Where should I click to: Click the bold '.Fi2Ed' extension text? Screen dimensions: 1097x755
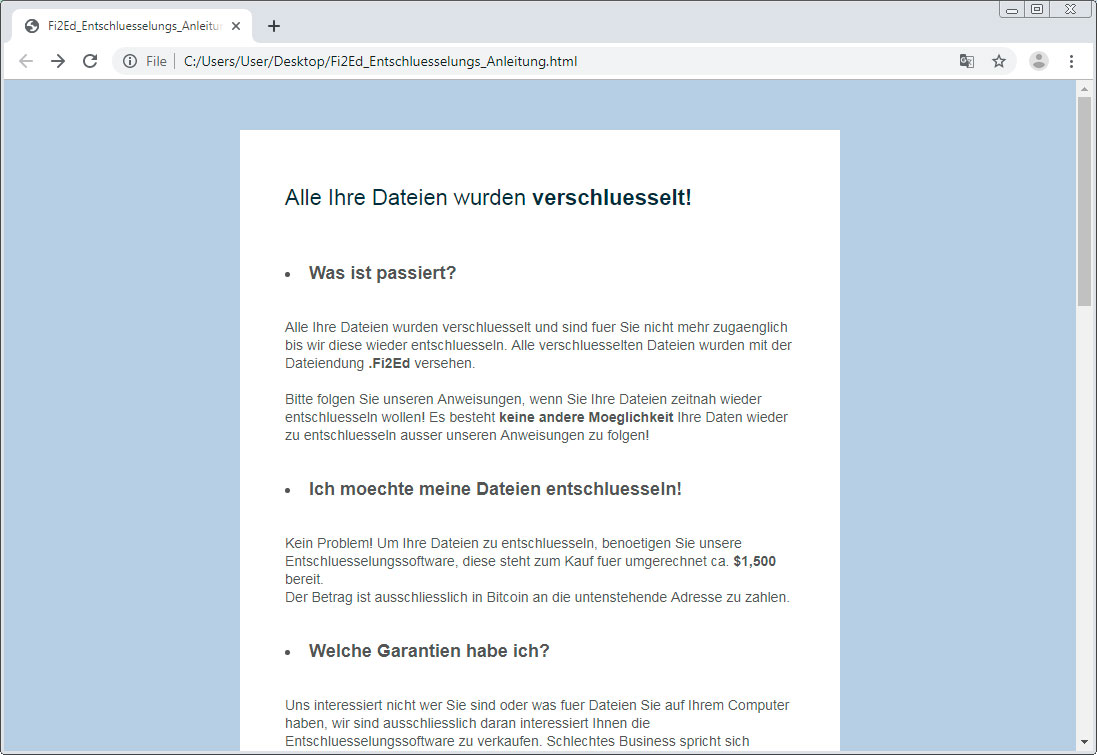(x=389, y=363)
